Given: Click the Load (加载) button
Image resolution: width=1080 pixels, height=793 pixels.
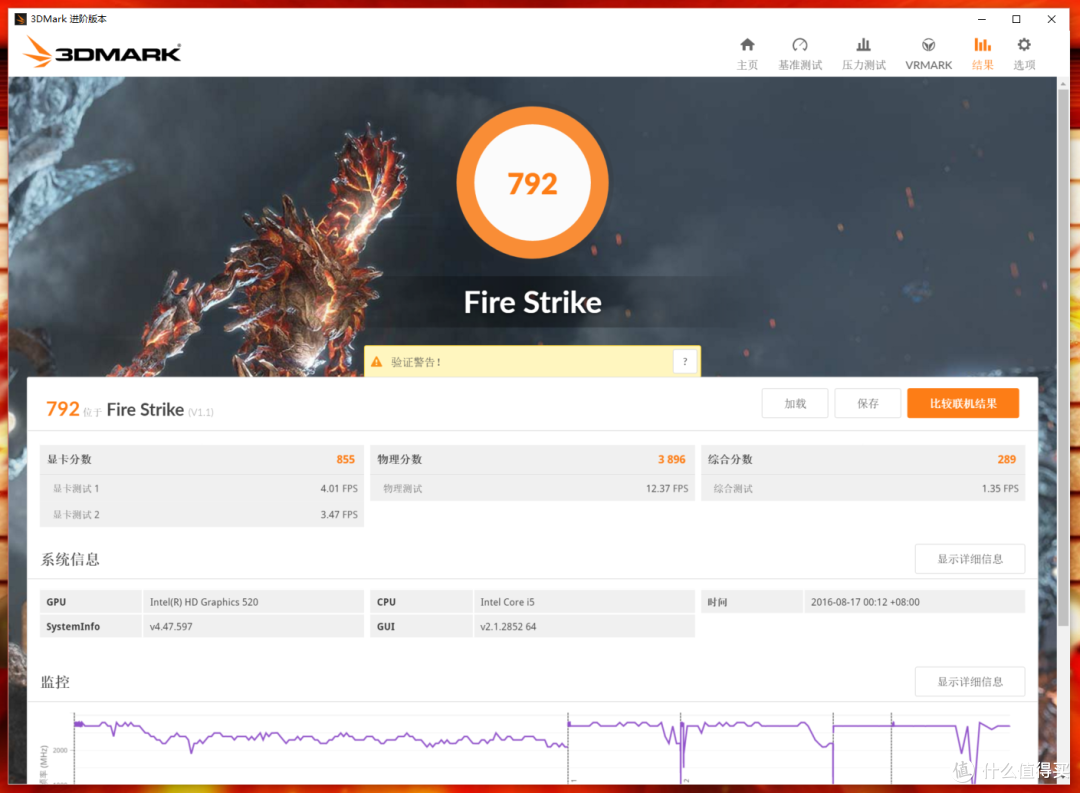Looking at the screenshot, I should pyautogui.click(x=795, y=403).
